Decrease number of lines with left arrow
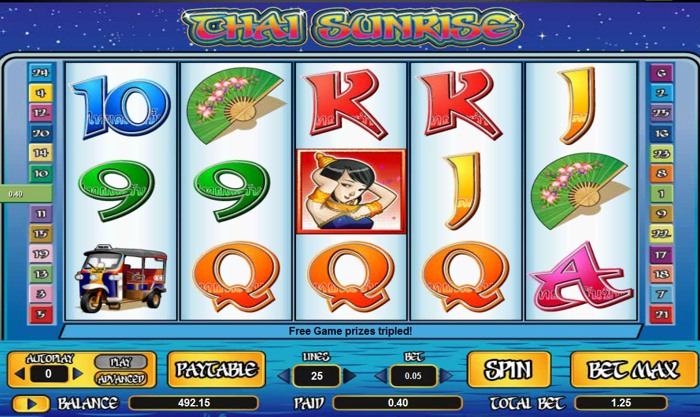Viewport: 700px width, 417px height. [x=284, y=376]
